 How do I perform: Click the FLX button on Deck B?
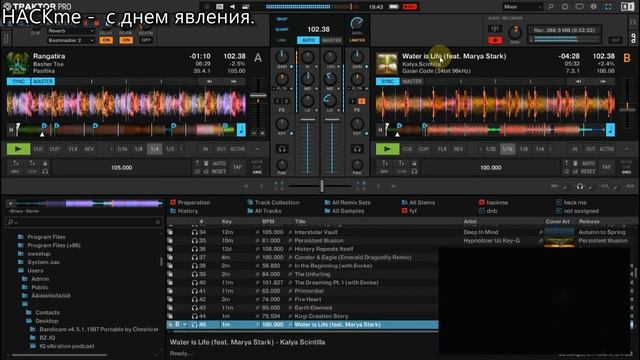[x=442, y=149]
